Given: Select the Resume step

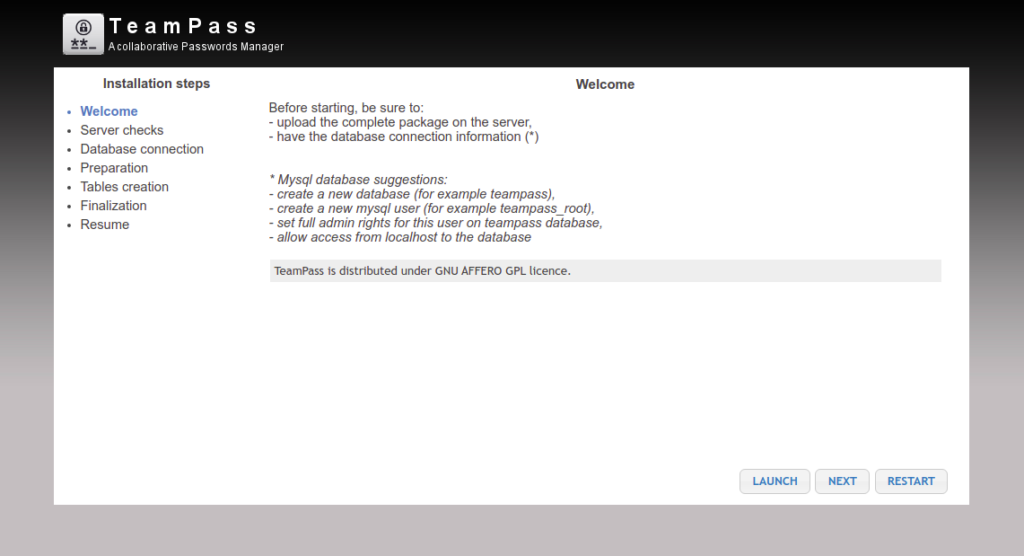Looking at the screenshot, I should pyautogui.click(x=104, y=225).
